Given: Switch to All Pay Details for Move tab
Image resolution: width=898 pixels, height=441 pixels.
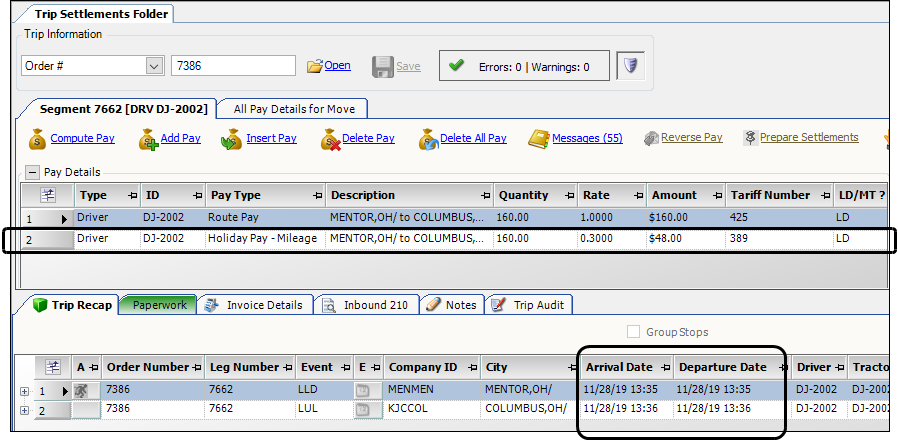Looking at the screenshot, I should 294,108.
